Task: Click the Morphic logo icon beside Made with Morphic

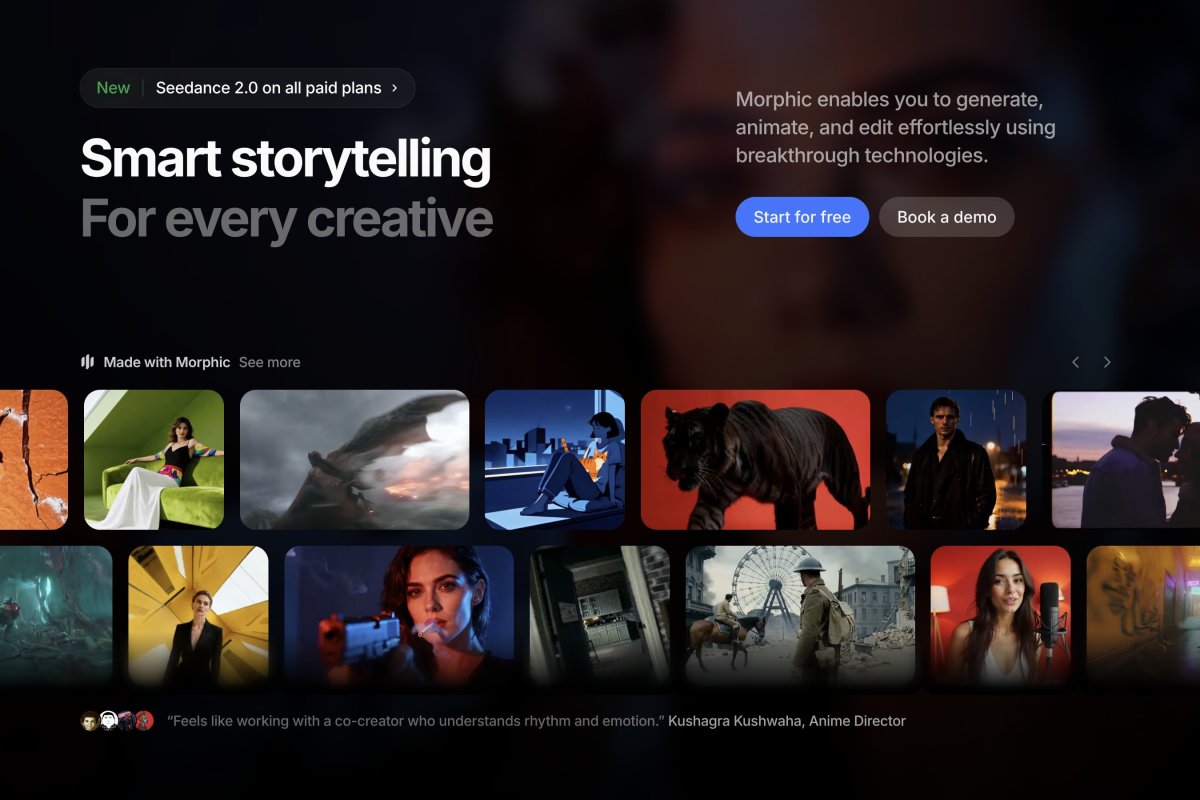Action: (x=87, y=362)
